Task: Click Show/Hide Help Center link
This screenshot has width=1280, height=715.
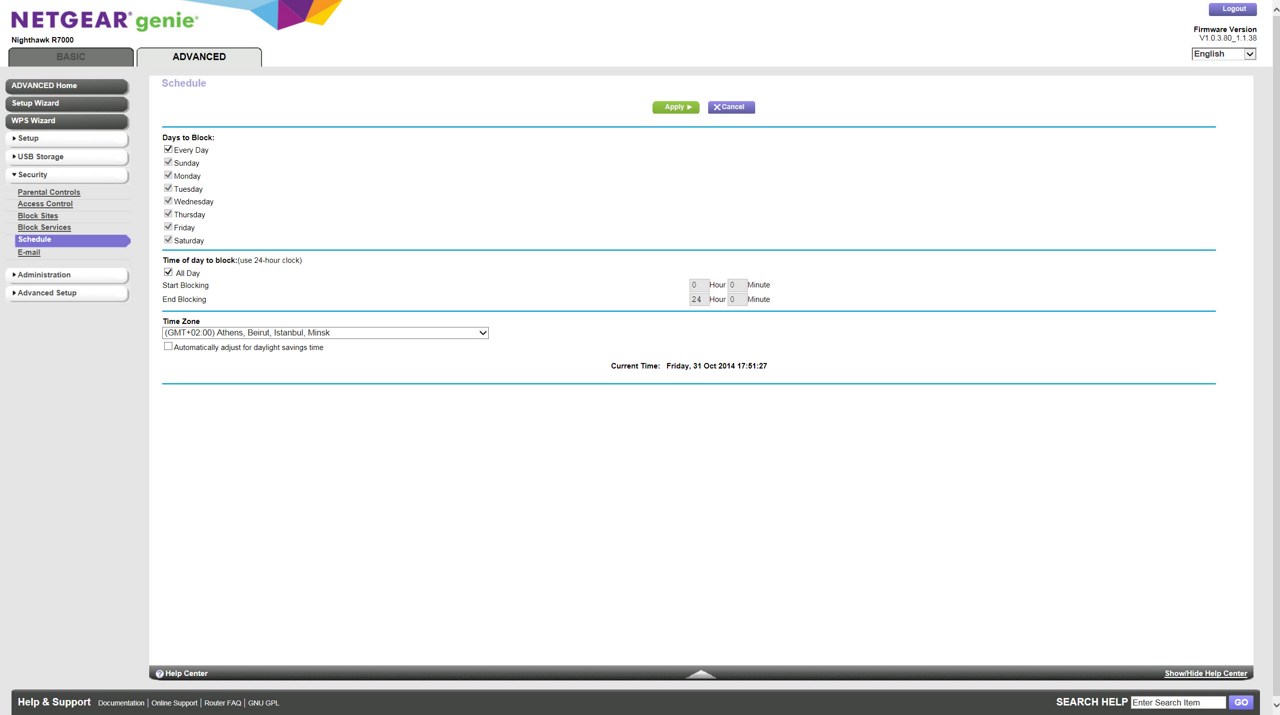Action: [x=1205, y=674]
